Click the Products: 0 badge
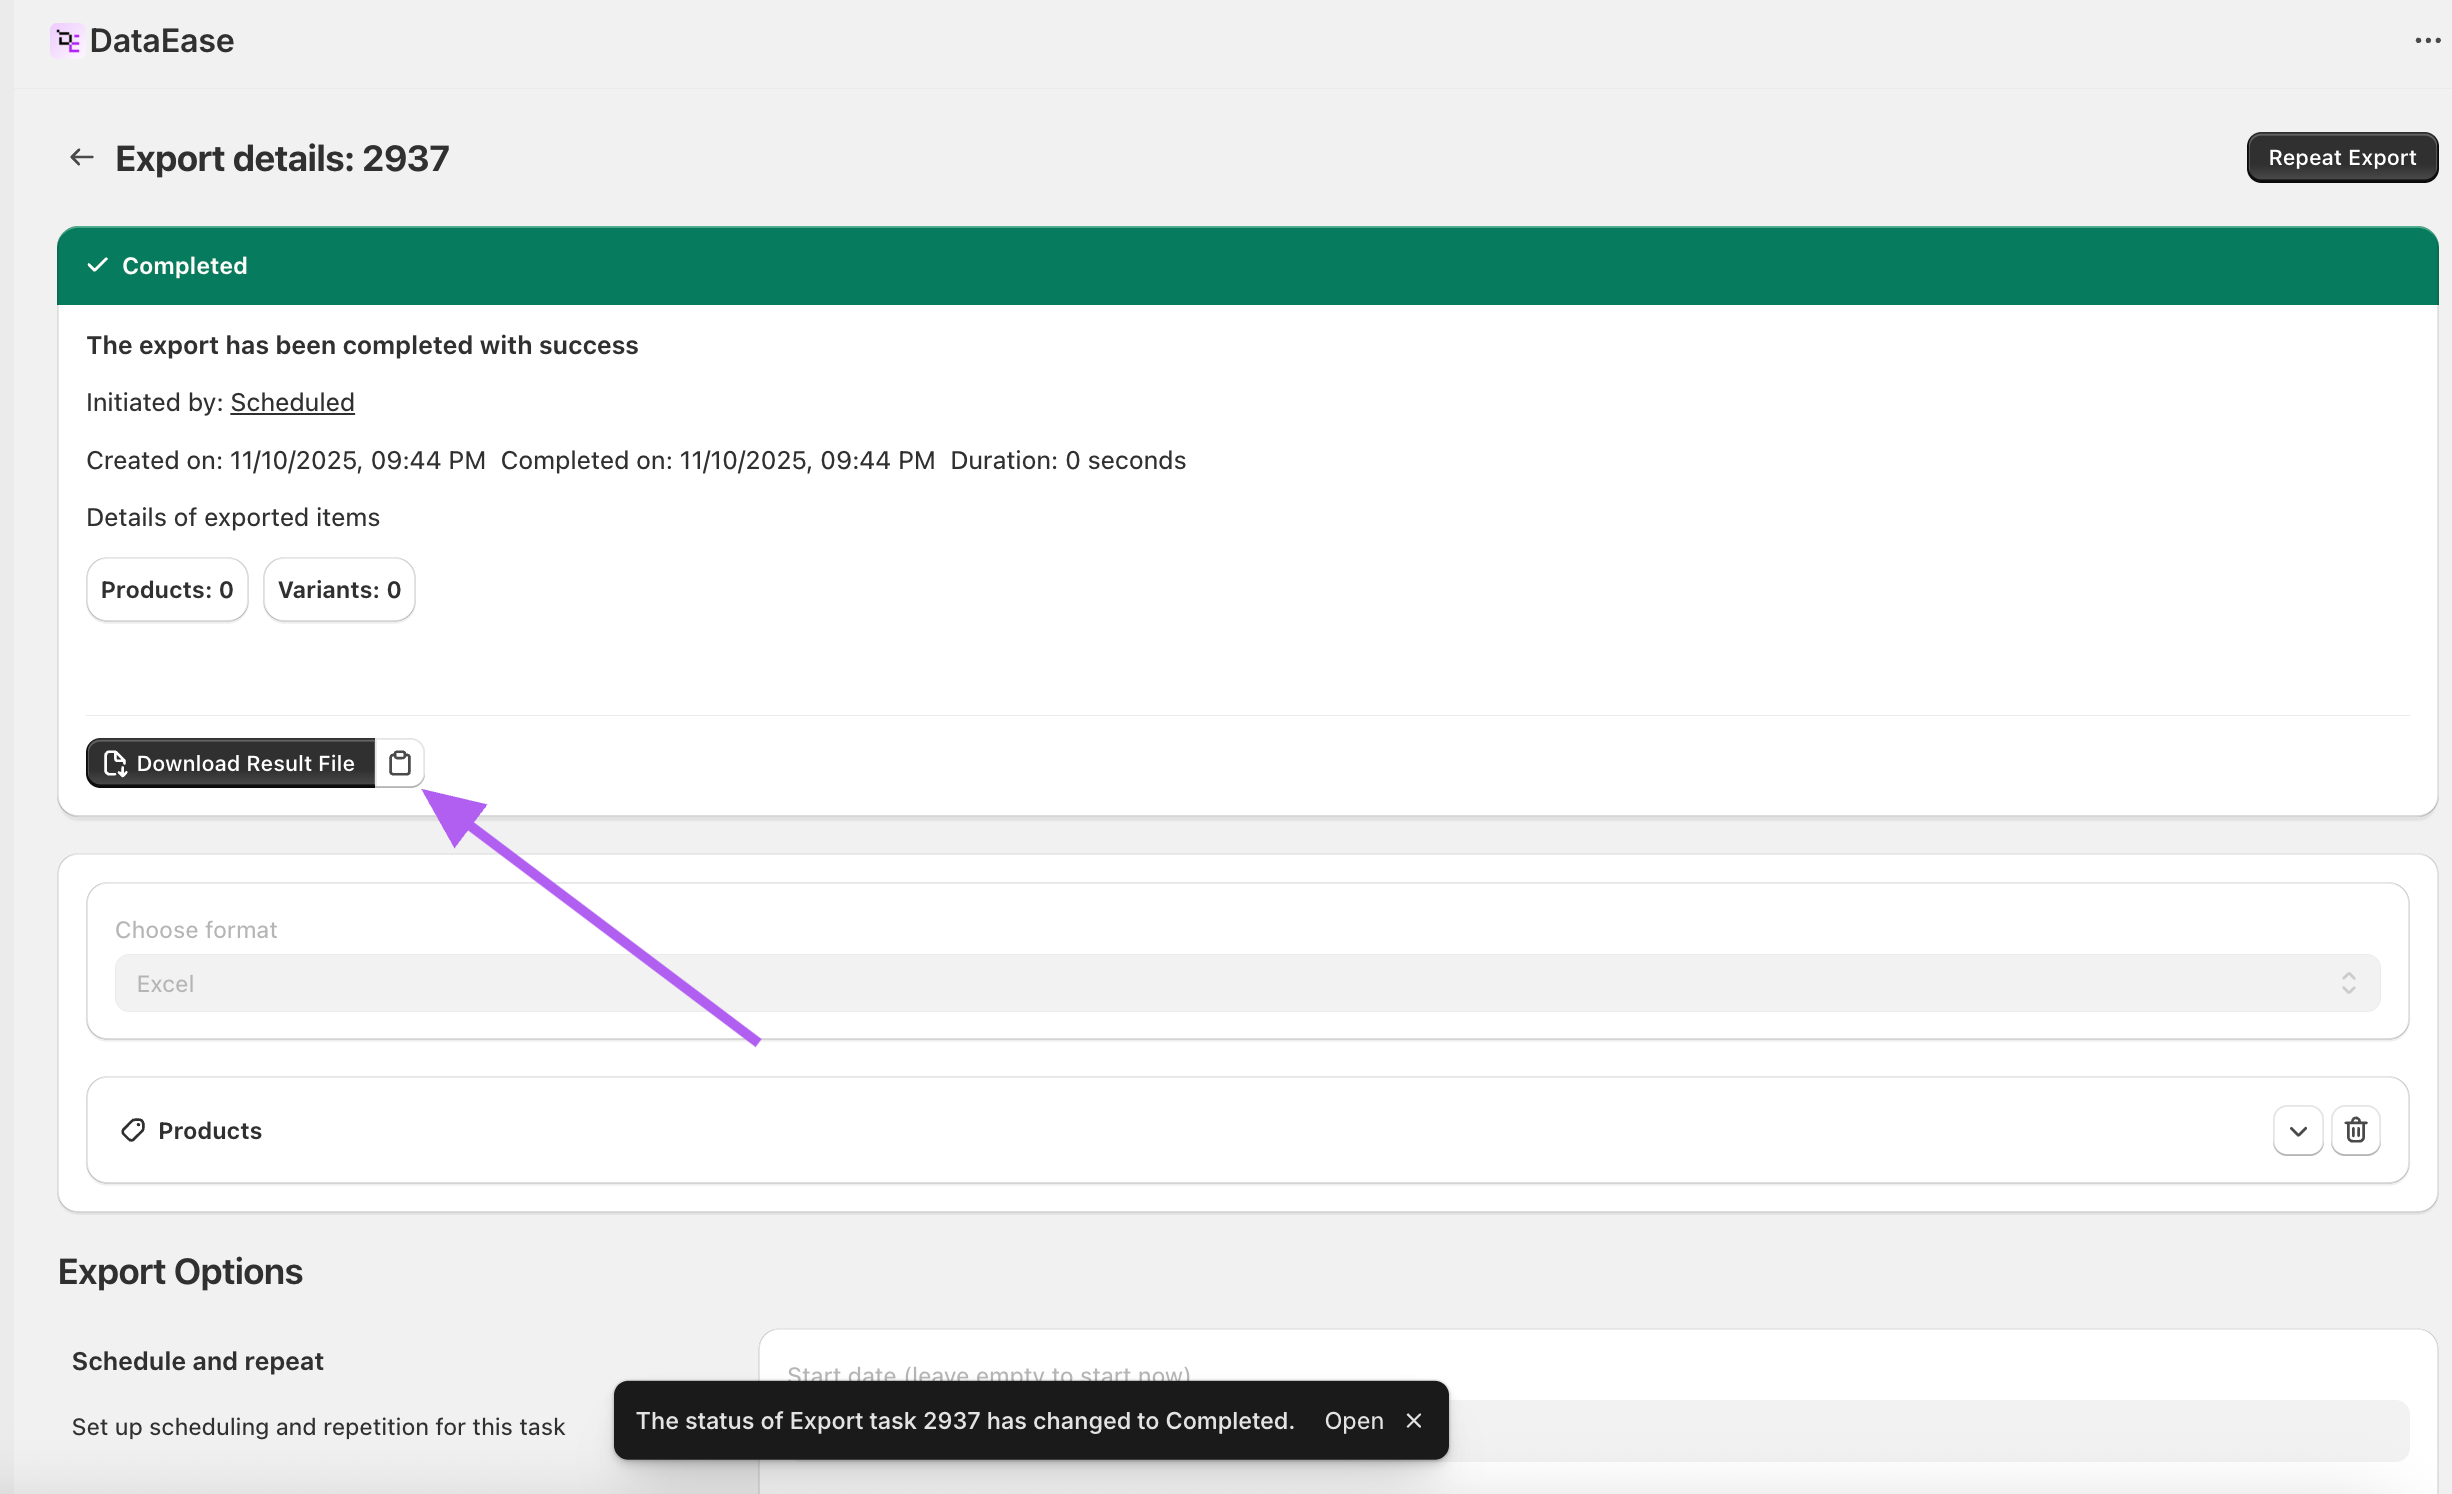Screen dimensions: 2452x1494 click(x=167, y=590)
